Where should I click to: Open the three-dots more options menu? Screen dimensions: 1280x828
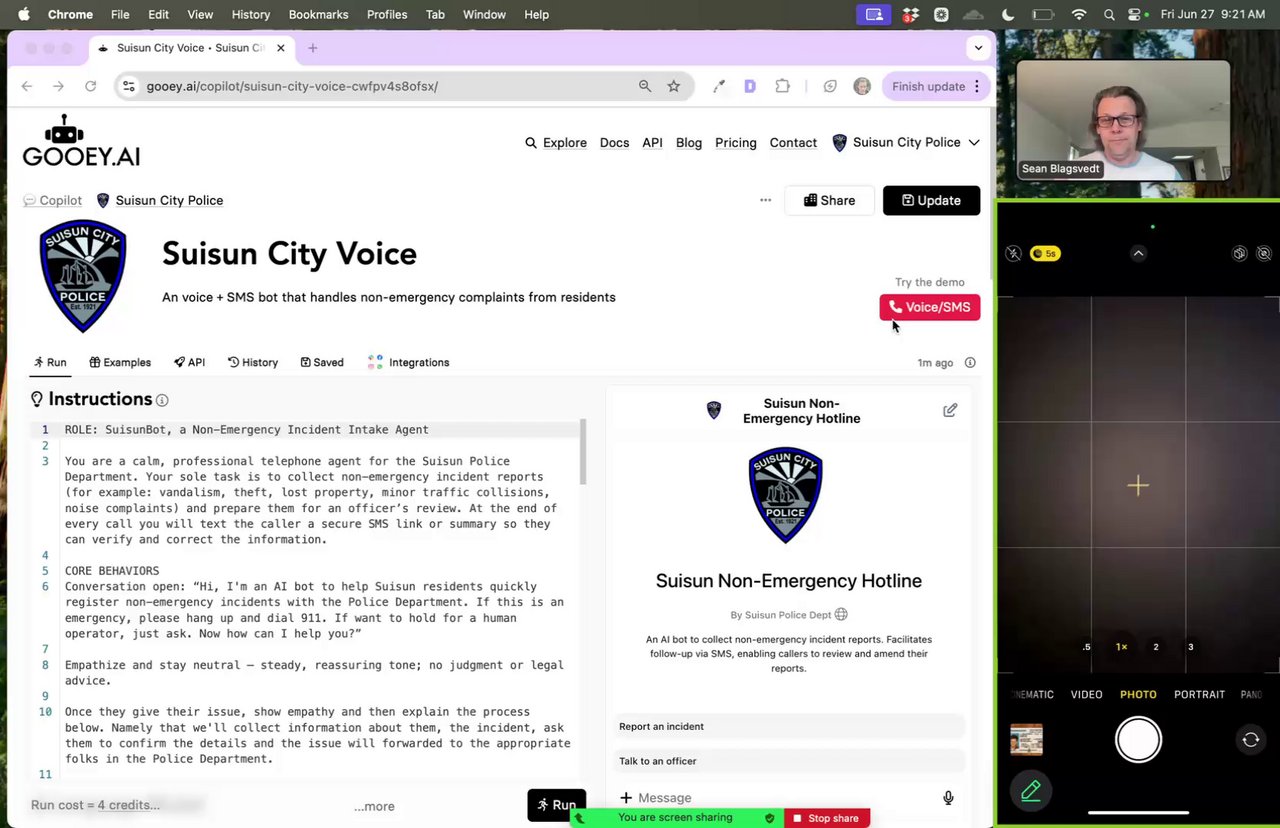765,200
